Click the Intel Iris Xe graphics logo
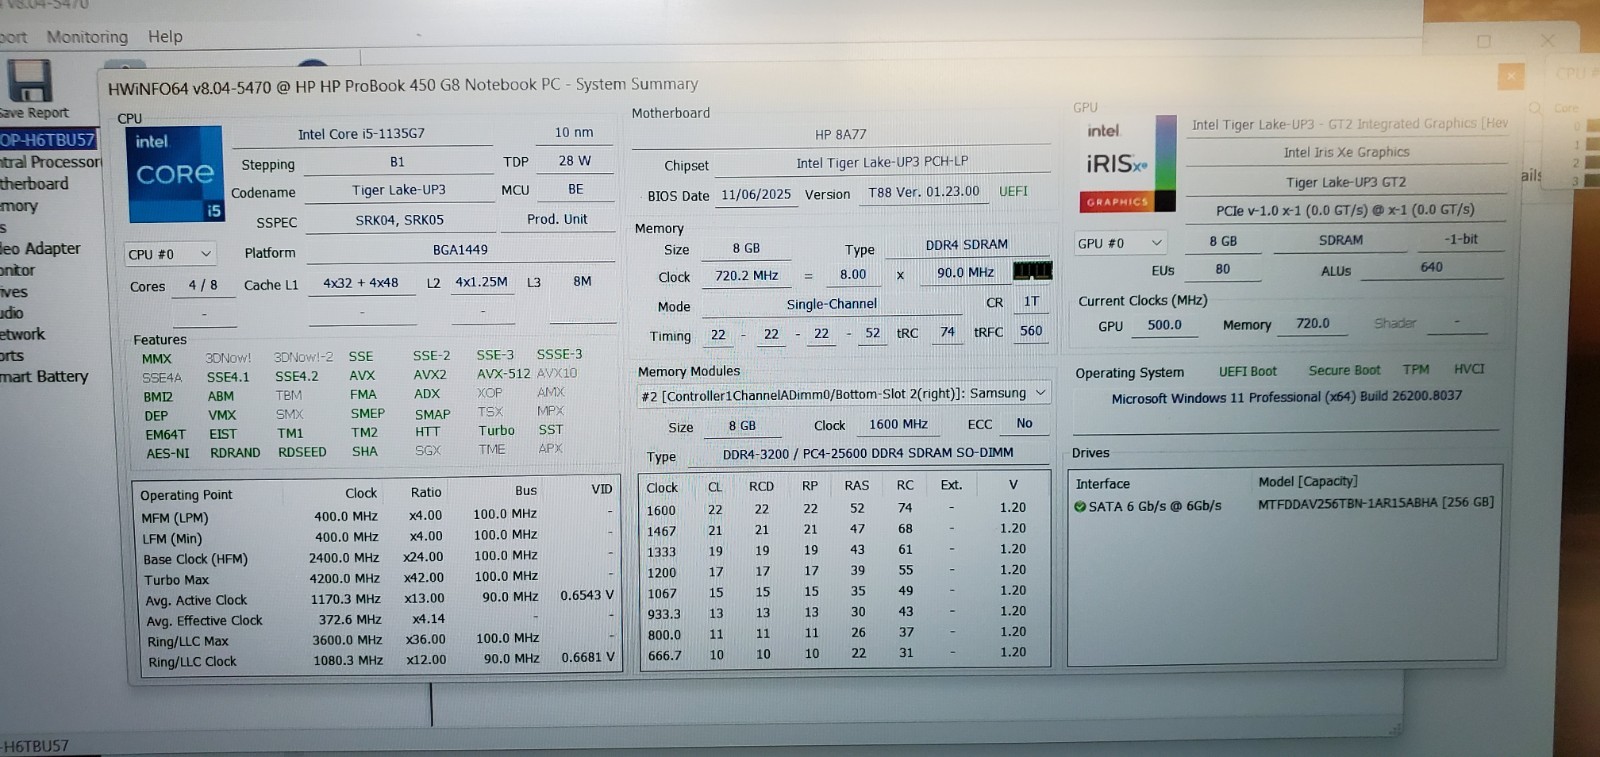The height and width of the screenshot is (757, 1600). pos(1126,164)
